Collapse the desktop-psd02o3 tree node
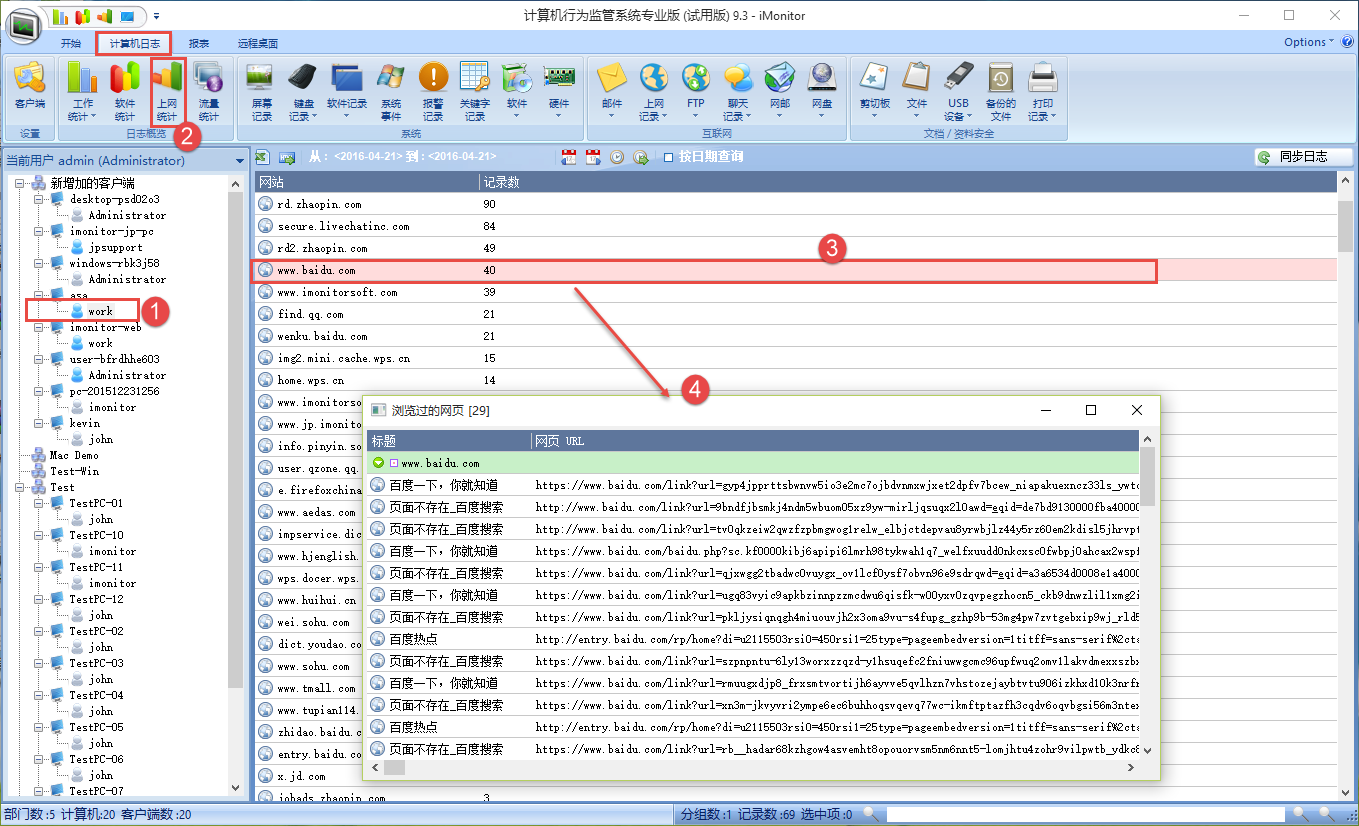This screenshot has width=1359, height=826. coord(39,199)
